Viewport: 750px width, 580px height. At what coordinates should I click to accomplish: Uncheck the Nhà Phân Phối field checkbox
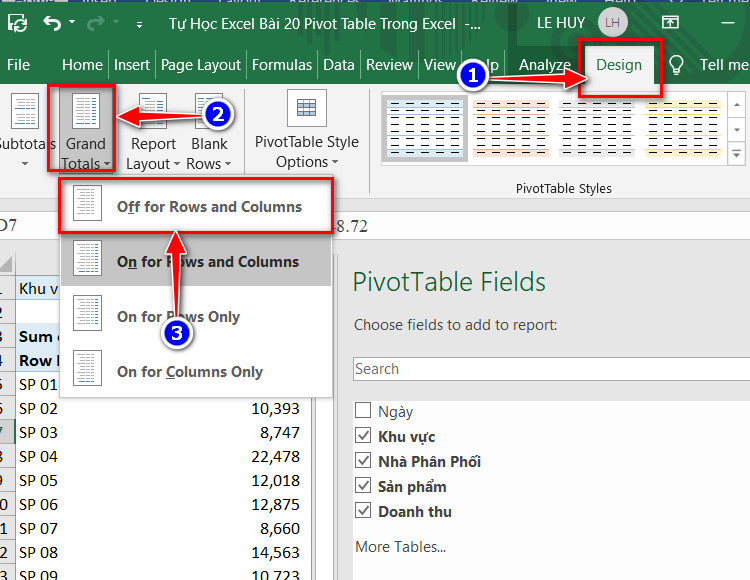point(363,460)
